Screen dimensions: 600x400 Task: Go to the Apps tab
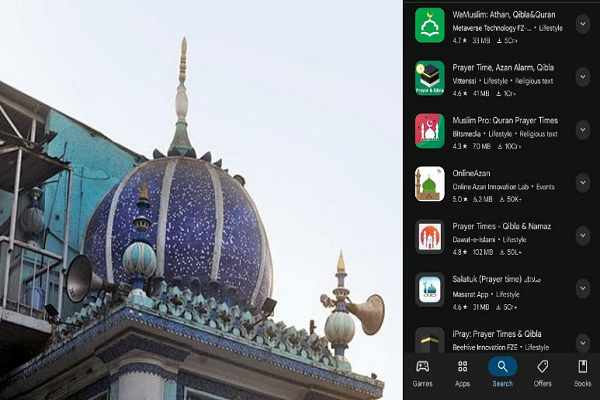[x=462, y=373]
